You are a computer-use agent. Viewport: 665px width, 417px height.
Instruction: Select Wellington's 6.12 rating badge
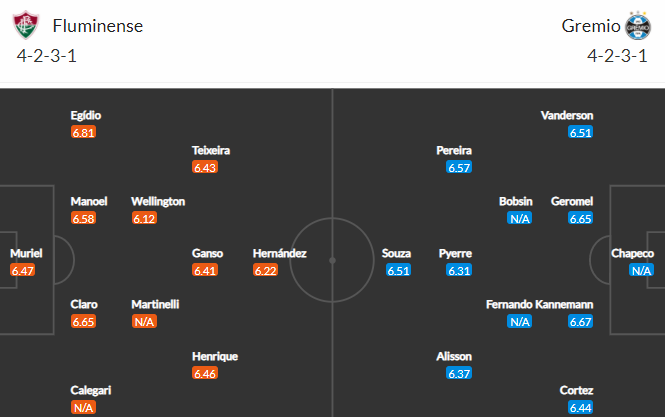(x=144, y=218)
